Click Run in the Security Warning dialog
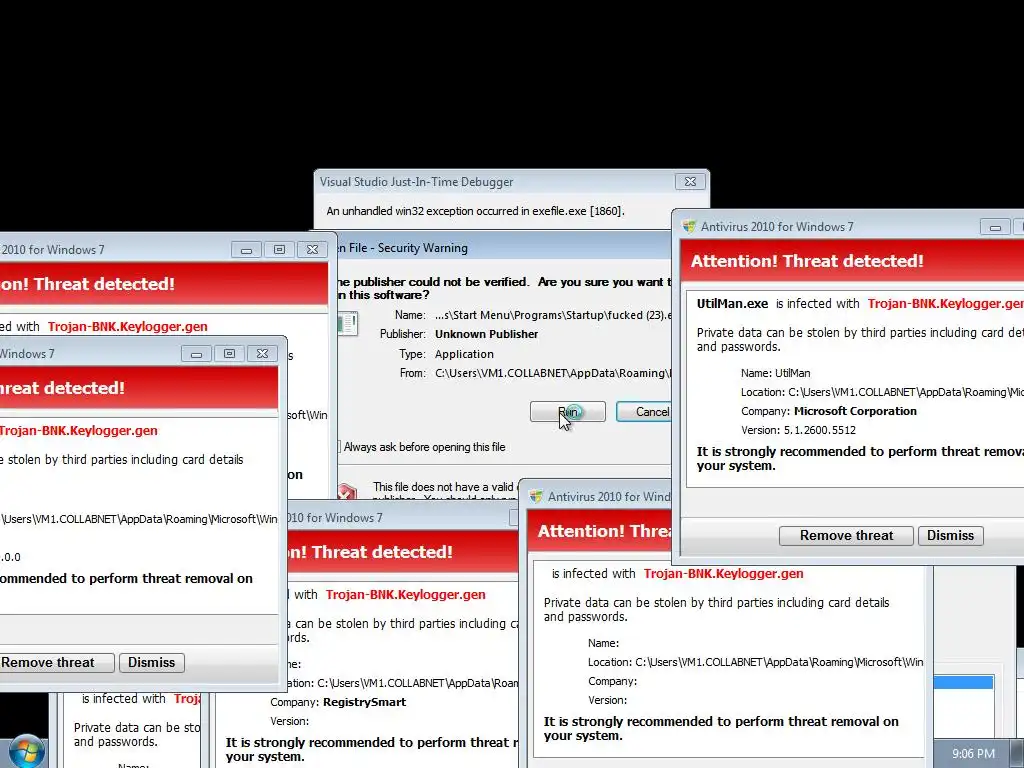 click(568, 411)
